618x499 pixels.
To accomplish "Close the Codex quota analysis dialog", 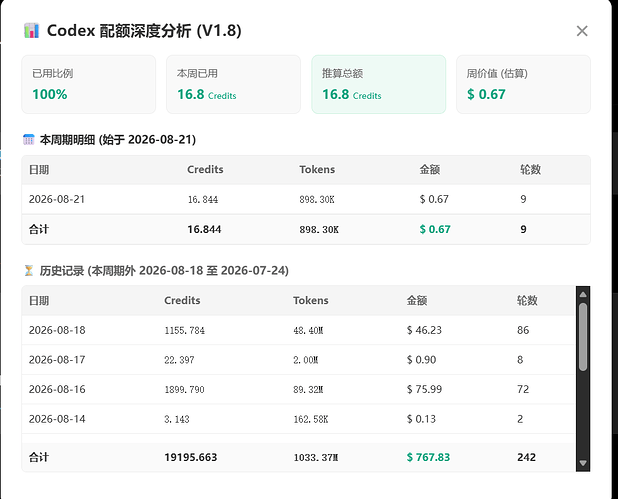I will coord(582,31).
